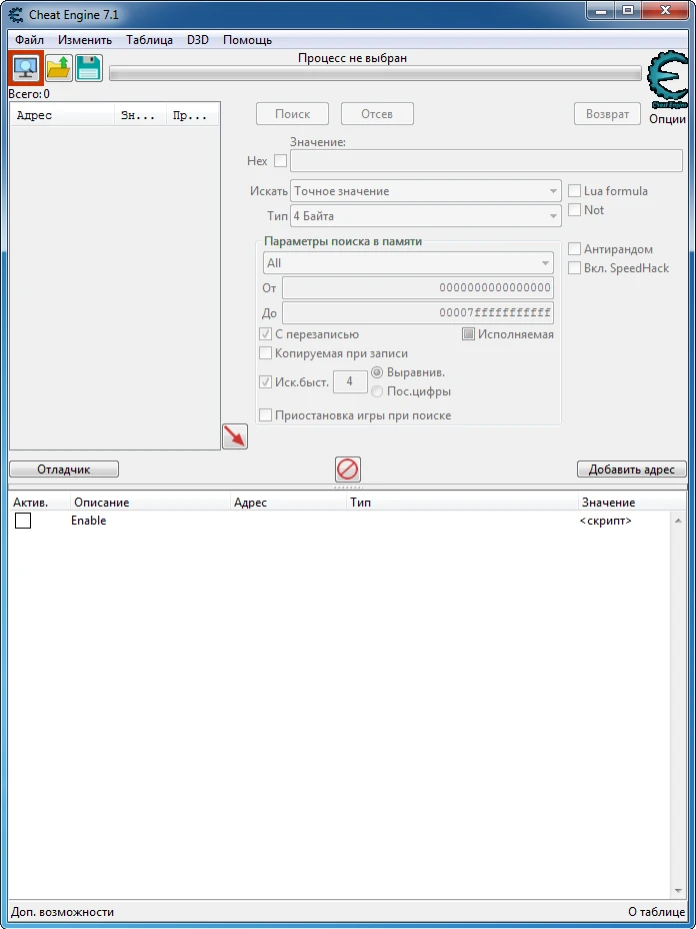This screenshot has width=696, height=929.
Task: Enable the Lua formula checkbox
Action: click(x=574, y=191)
